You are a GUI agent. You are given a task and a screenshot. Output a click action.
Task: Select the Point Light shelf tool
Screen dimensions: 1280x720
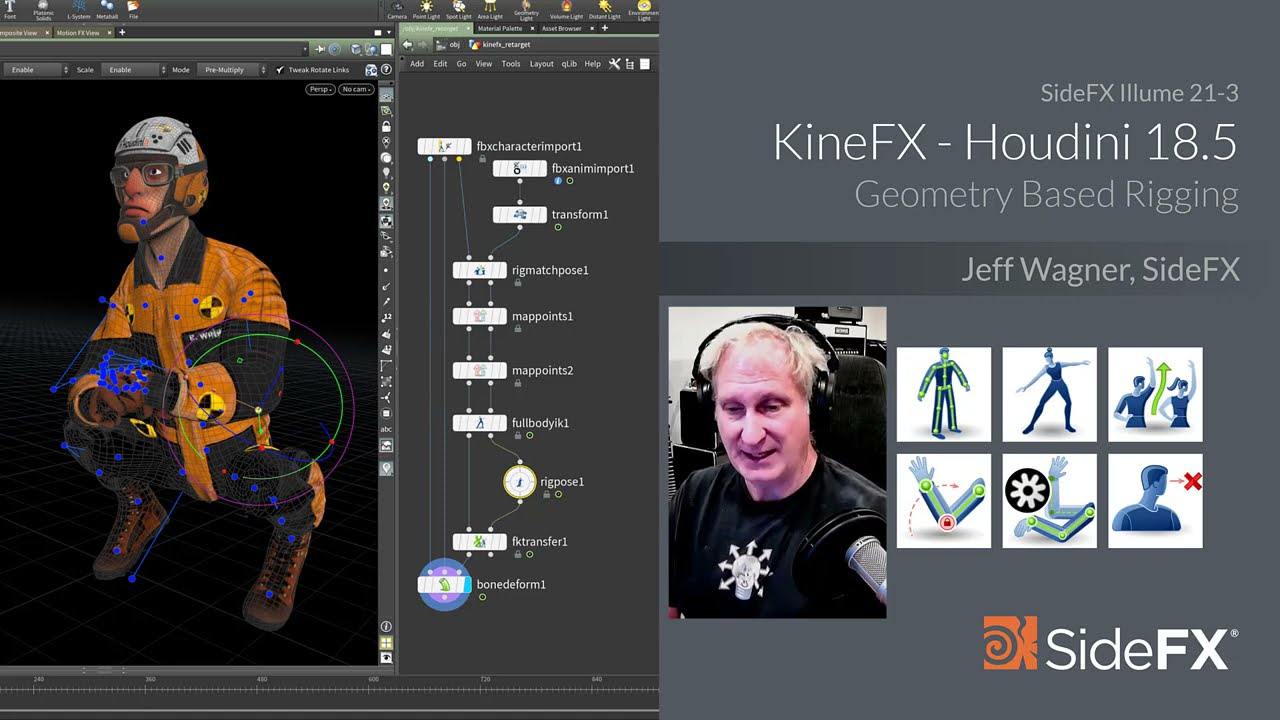[426, 9]
